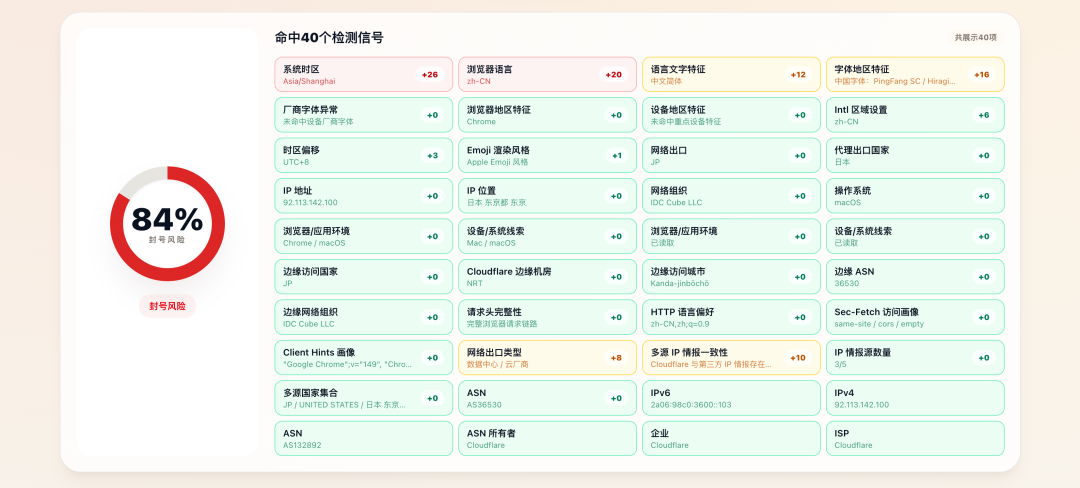This screenshot has width=1080, height=488.
Task: Open the ASN 所有者 card
Action: point(548,438)
